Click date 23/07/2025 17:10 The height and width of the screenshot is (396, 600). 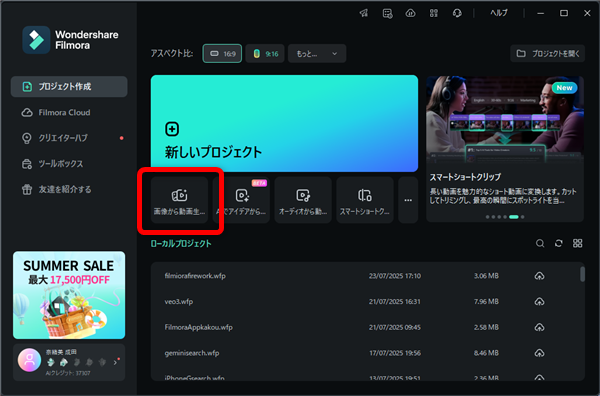pos(395,276)
